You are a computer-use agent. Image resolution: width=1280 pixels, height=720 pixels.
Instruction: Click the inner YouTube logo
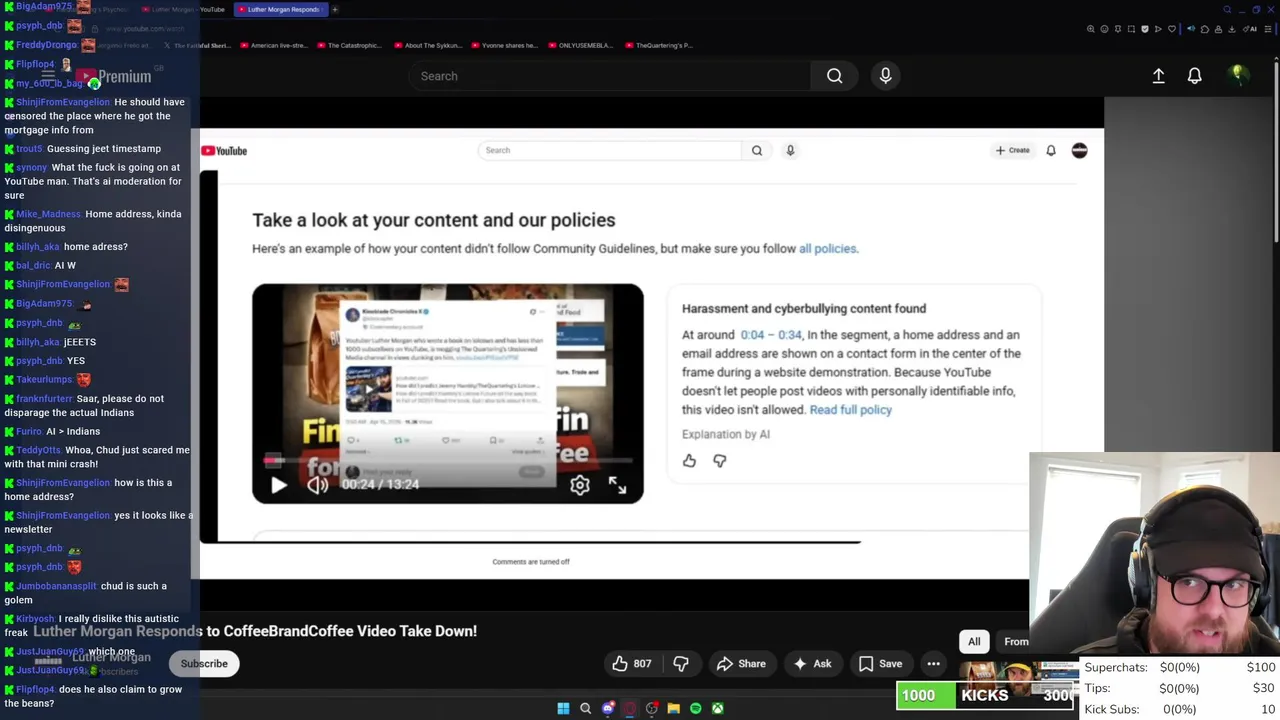224,151
